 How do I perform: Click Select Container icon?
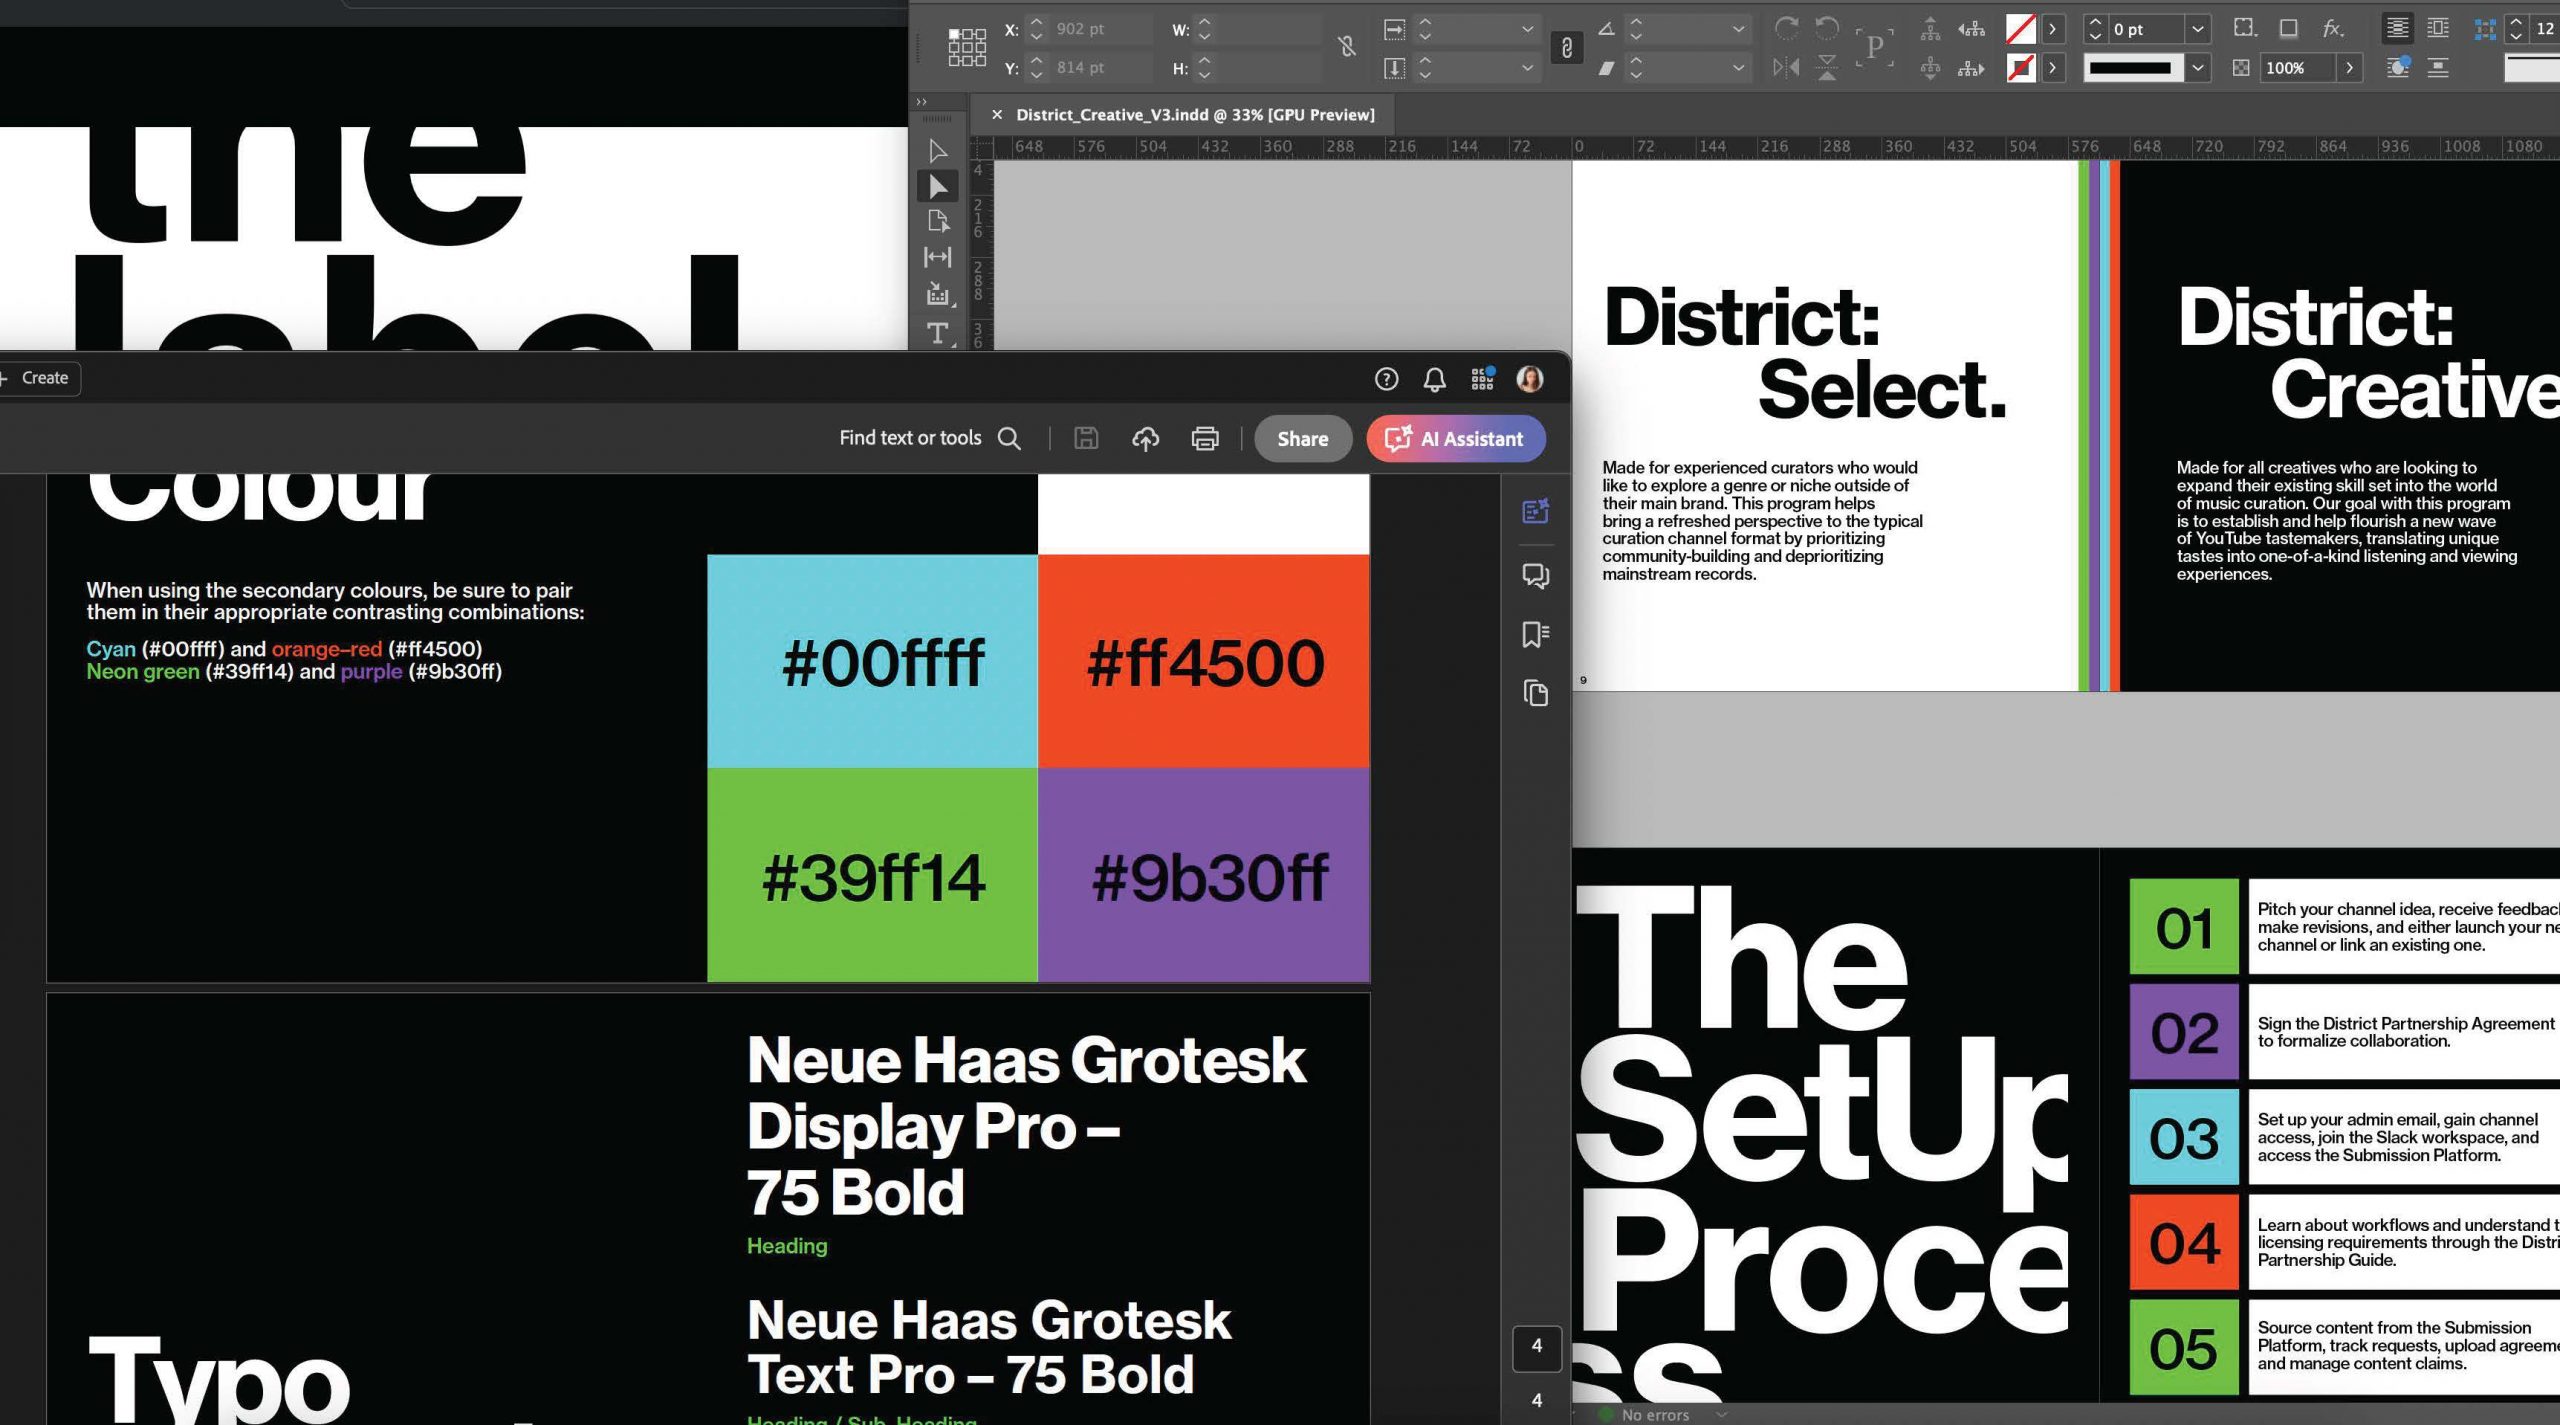coord(1930,29)
